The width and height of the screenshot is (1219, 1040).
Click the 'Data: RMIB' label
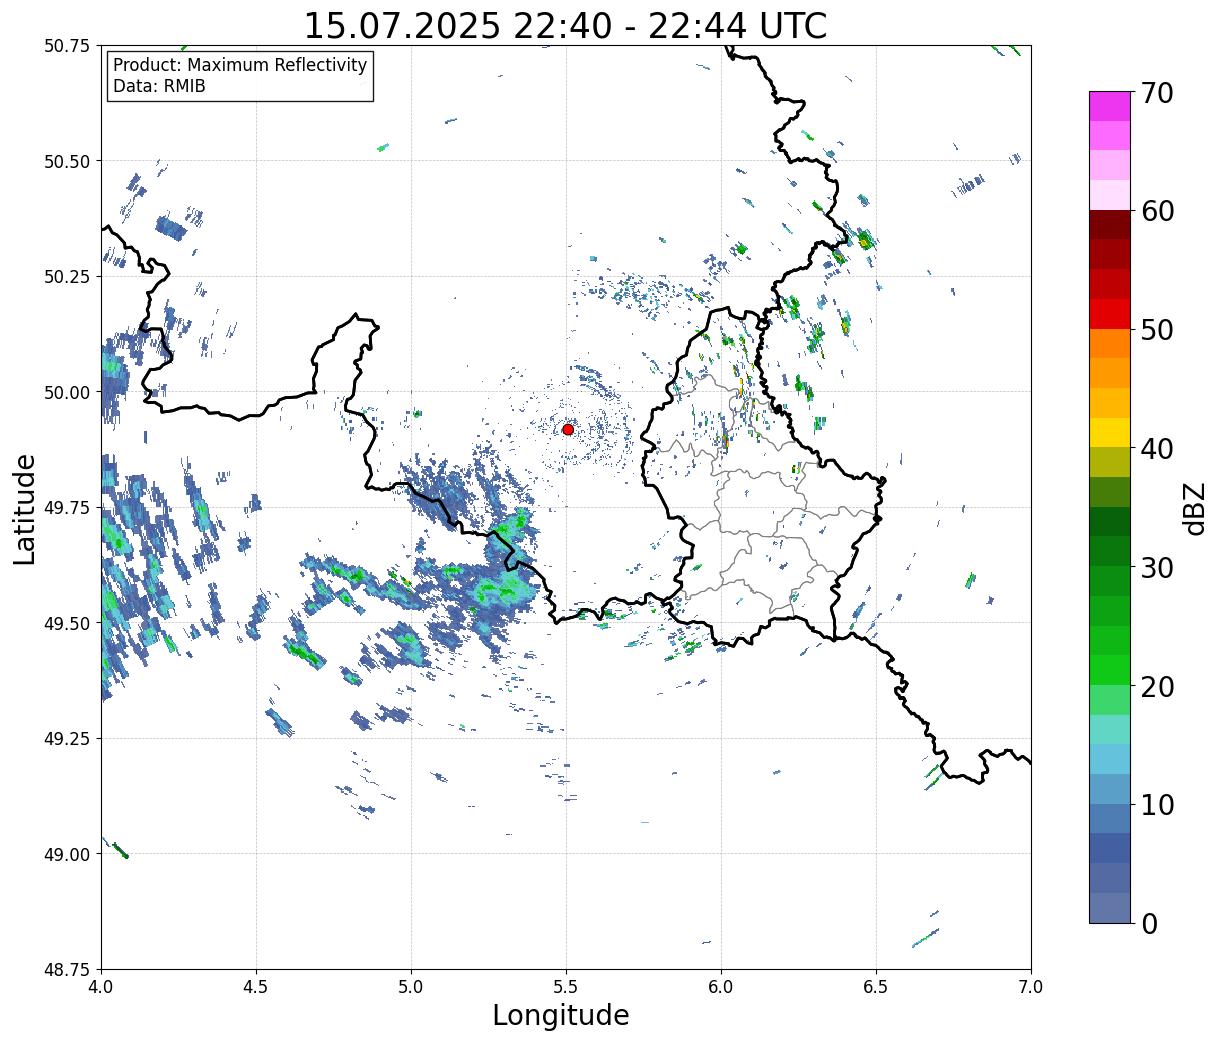[x=159, y=86]
